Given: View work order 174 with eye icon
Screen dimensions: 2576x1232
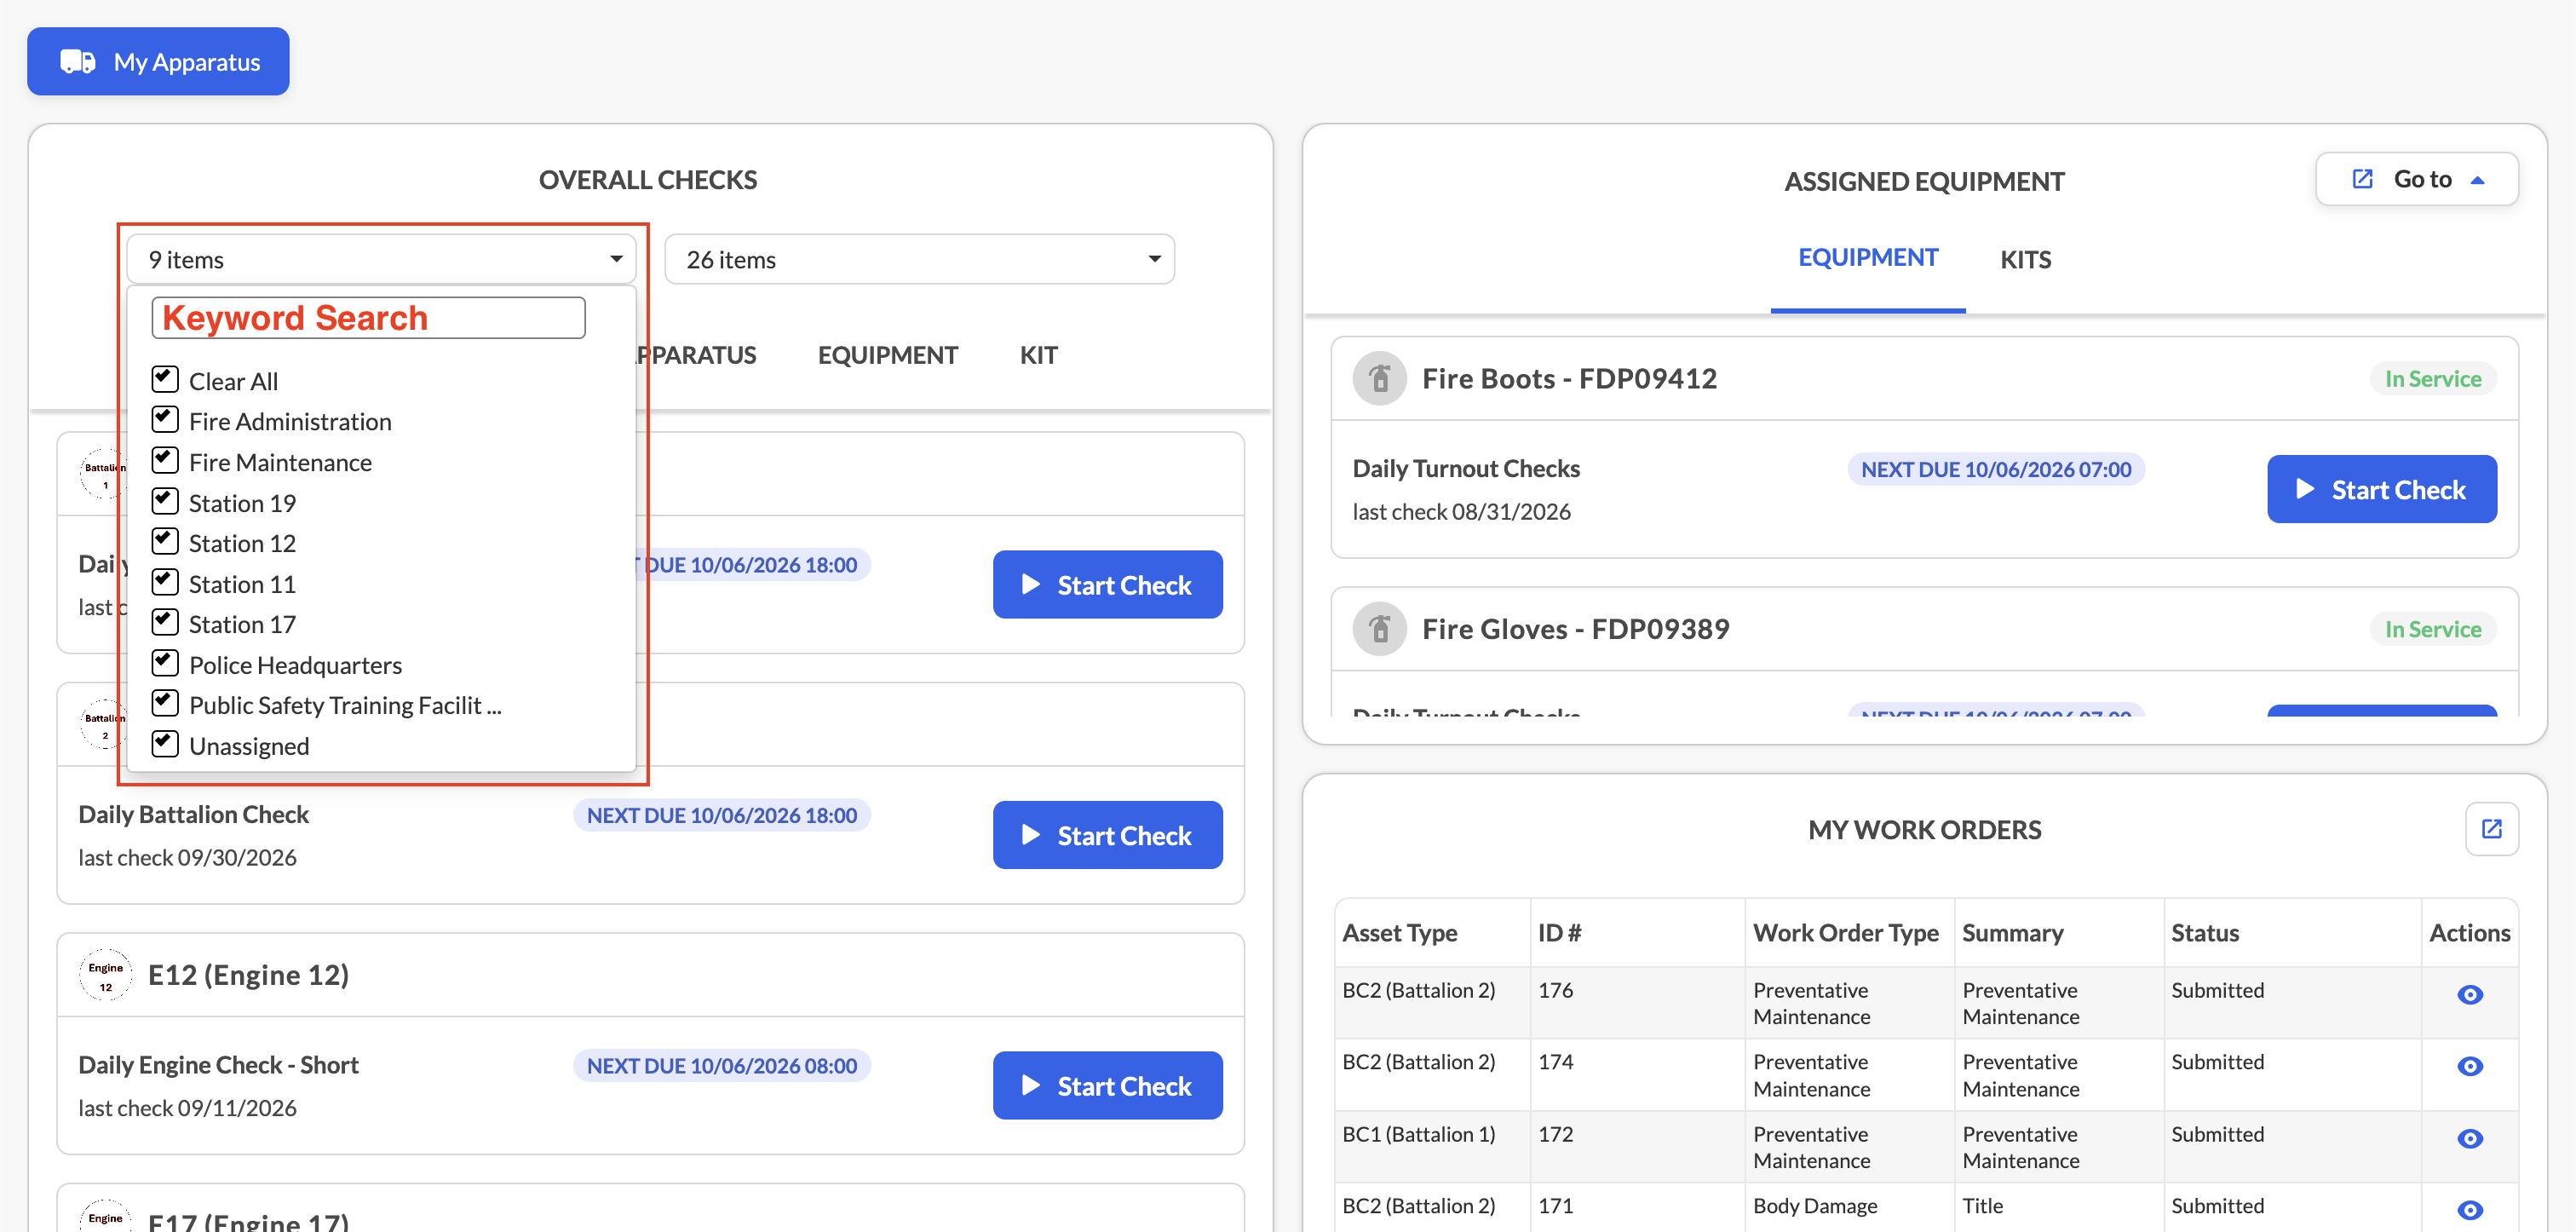Looking at the screenshot, I should click(2469, 1067).
